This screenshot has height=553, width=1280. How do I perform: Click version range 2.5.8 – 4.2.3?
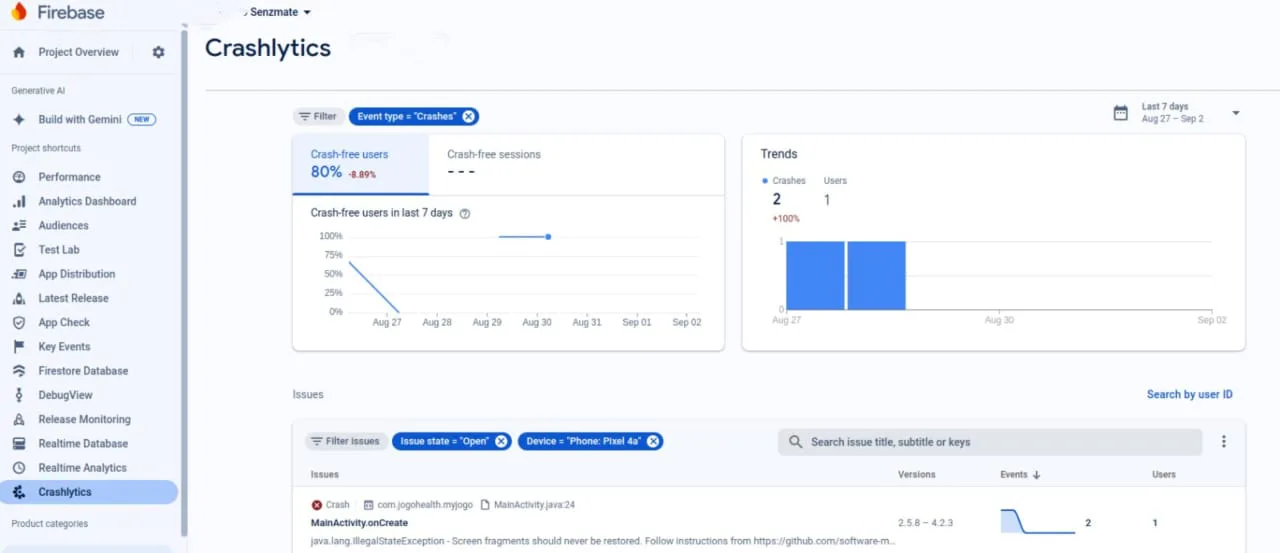pyautogui.click(x=924, y=523)
